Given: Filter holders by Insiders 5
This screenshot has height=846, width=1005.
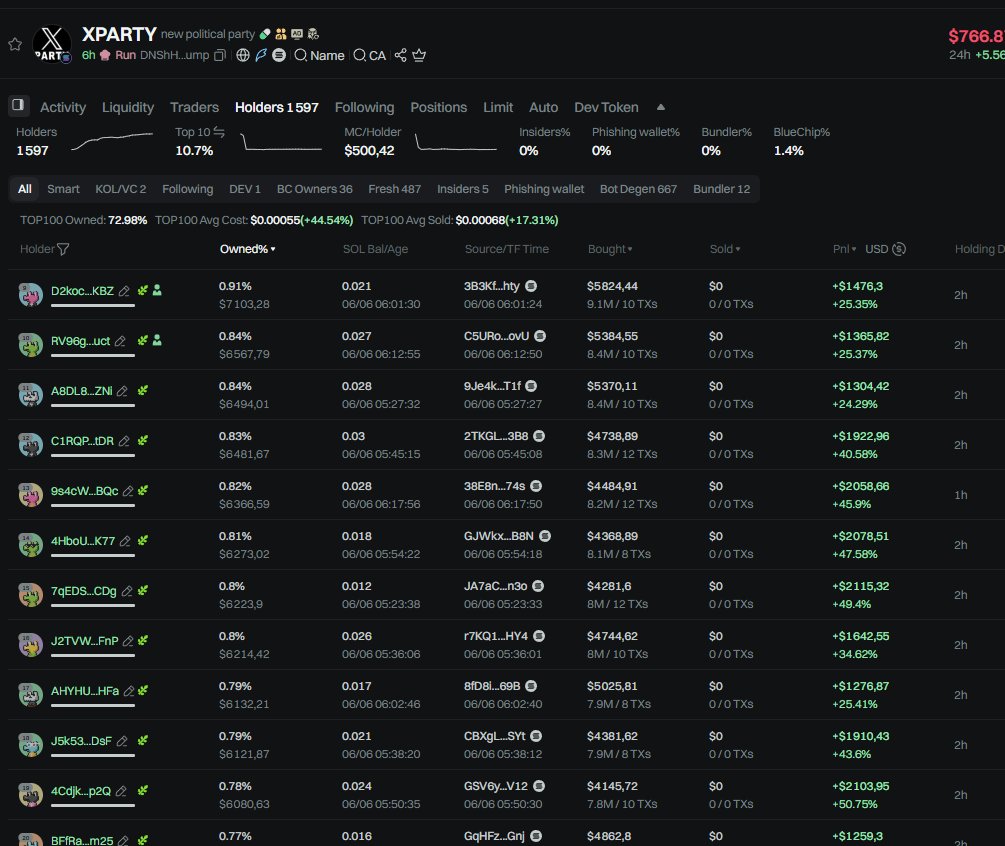Looking at the screenshot, I should [x=463, y=189].
